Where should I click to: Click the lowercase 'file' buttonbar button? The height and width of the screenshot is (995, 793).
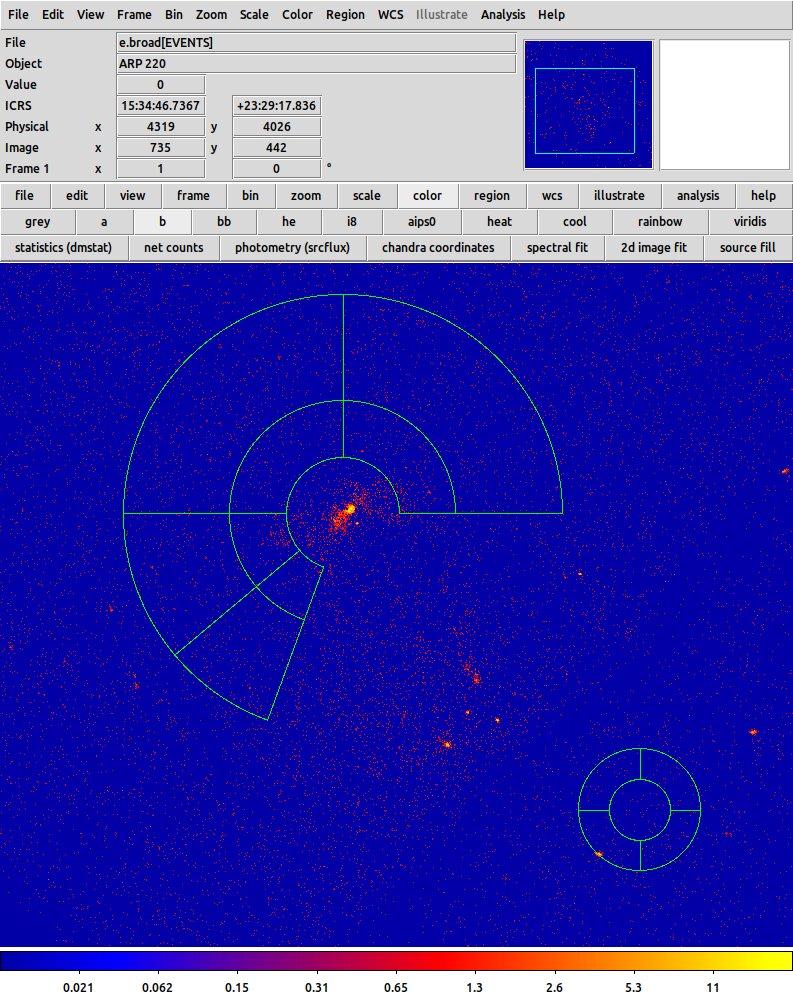[25, 195]
